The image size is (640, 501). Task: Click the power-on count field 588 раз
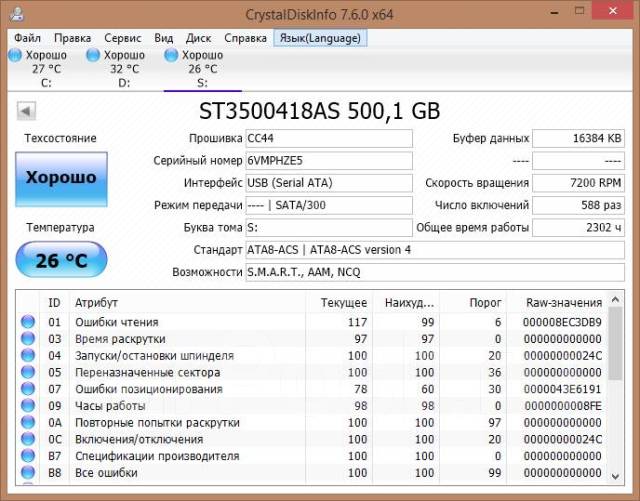[x=578, y=205]
